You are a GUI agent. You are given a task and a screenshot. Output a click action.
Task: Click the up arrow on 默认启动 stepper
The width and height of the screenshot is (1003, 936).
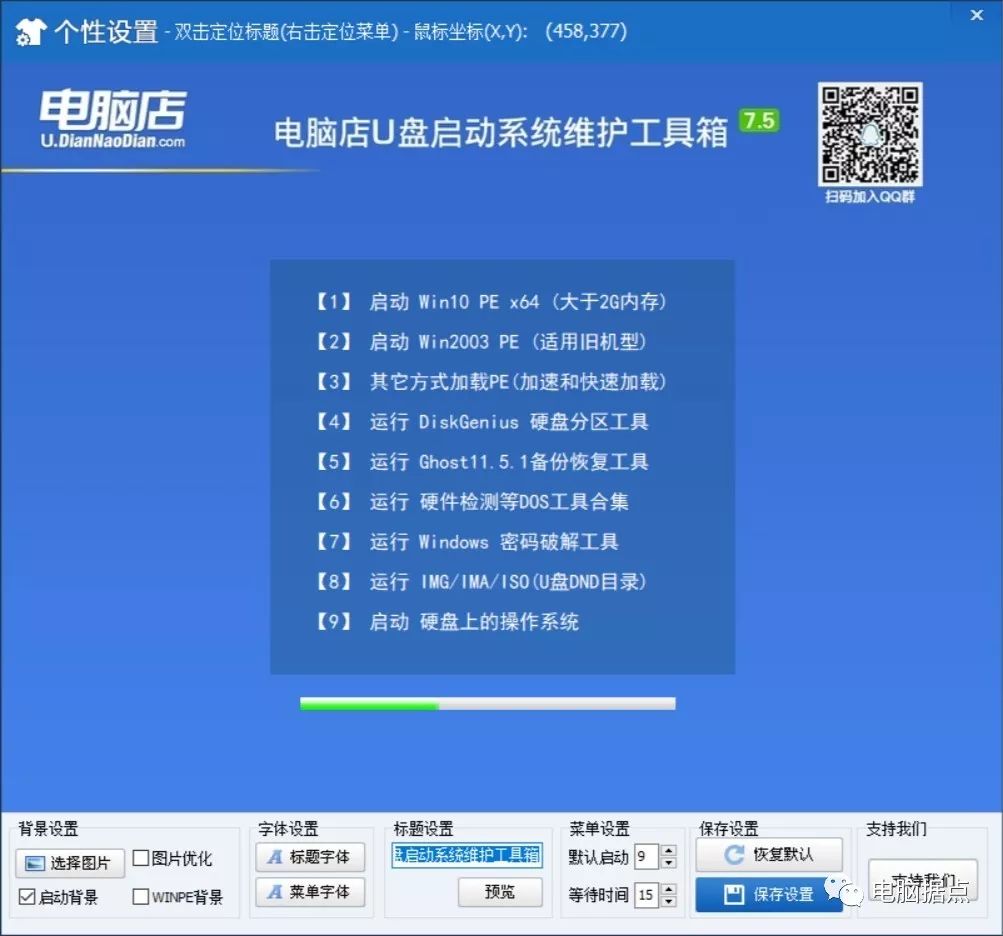pos(667,850)
